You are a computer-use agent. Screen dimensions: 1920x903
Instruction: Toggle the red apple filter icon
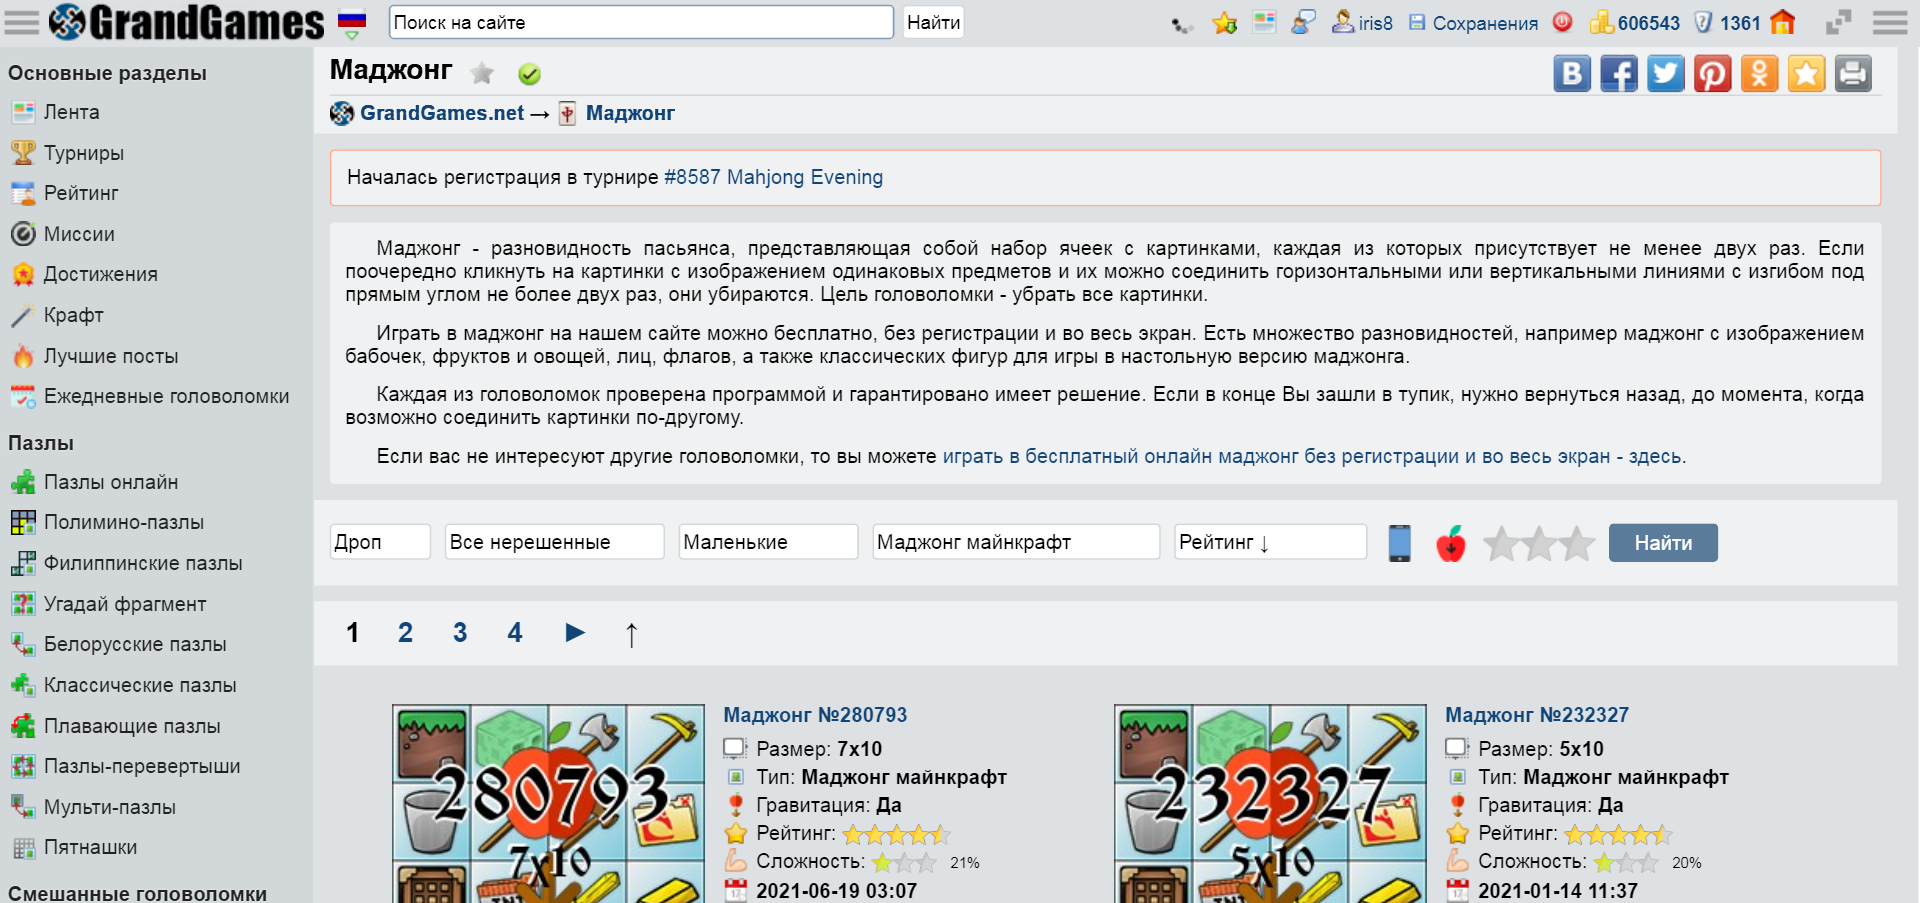1451,543
